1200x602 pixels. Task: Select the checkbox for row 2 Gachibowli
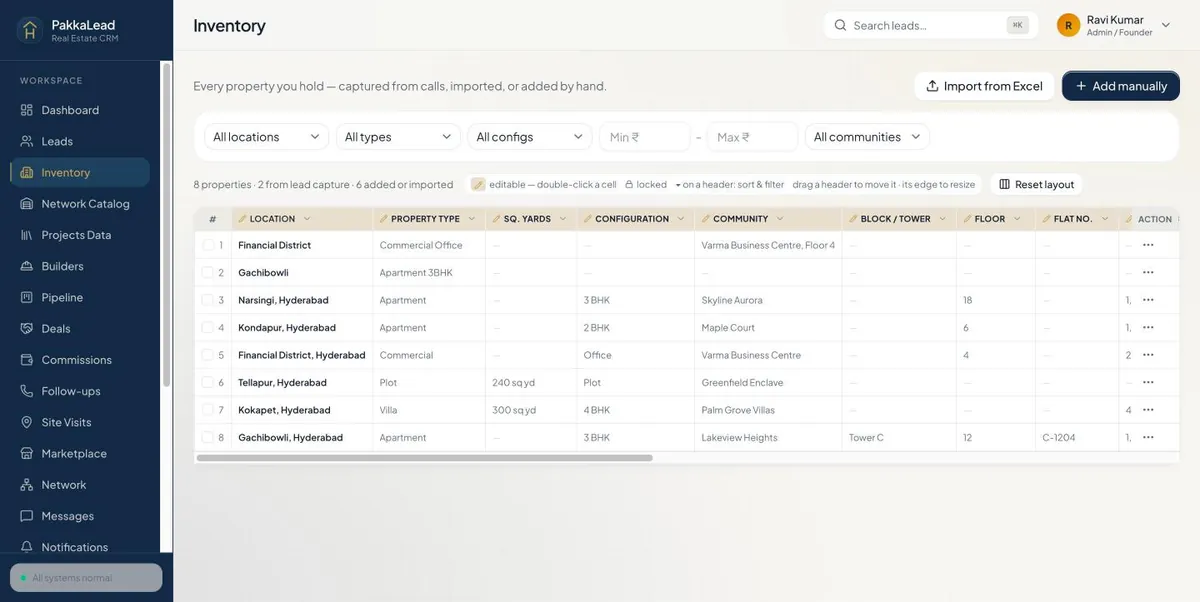click(x=208, y=272)
